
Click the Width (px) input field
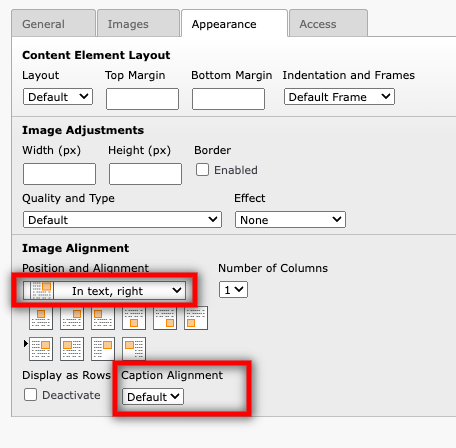click(x=59, y=174)
